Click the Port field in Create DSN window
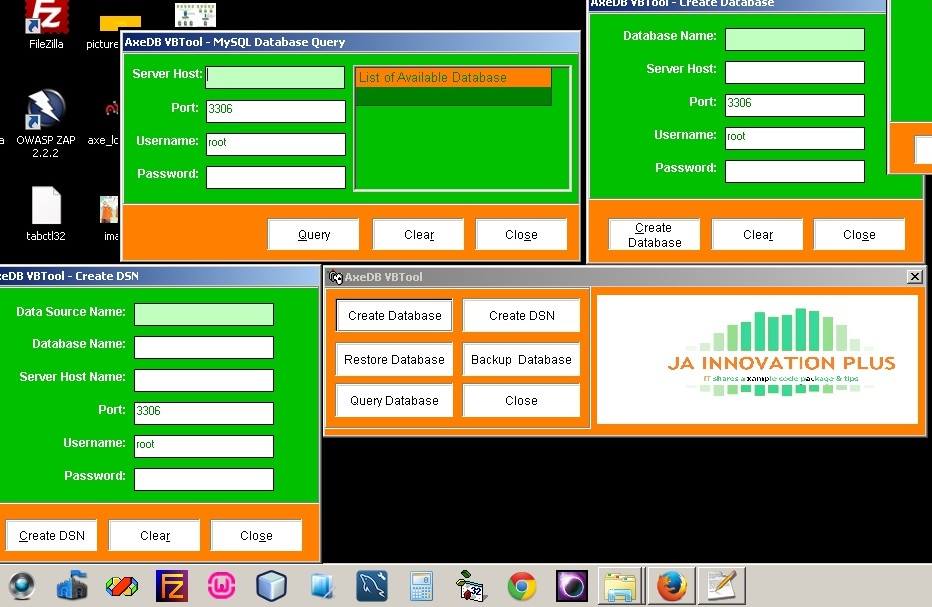The image size is (932, 607). tap(204, 413)
